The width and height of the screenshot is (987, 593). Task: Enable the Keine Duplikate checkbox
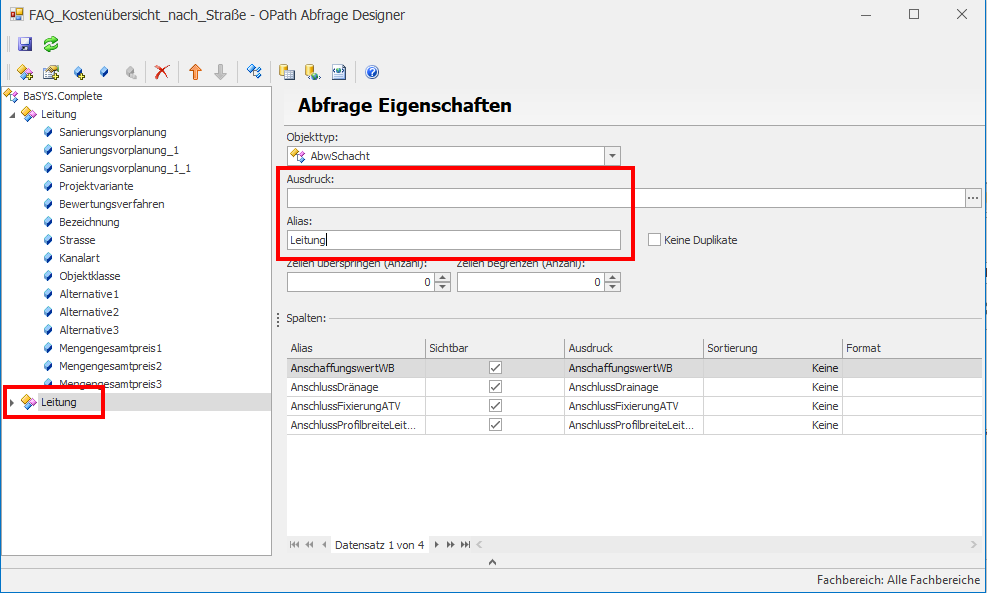(655, 240)
